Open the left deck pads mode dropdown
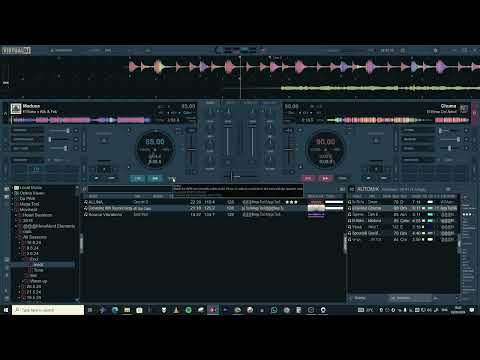 coord(28,160)
